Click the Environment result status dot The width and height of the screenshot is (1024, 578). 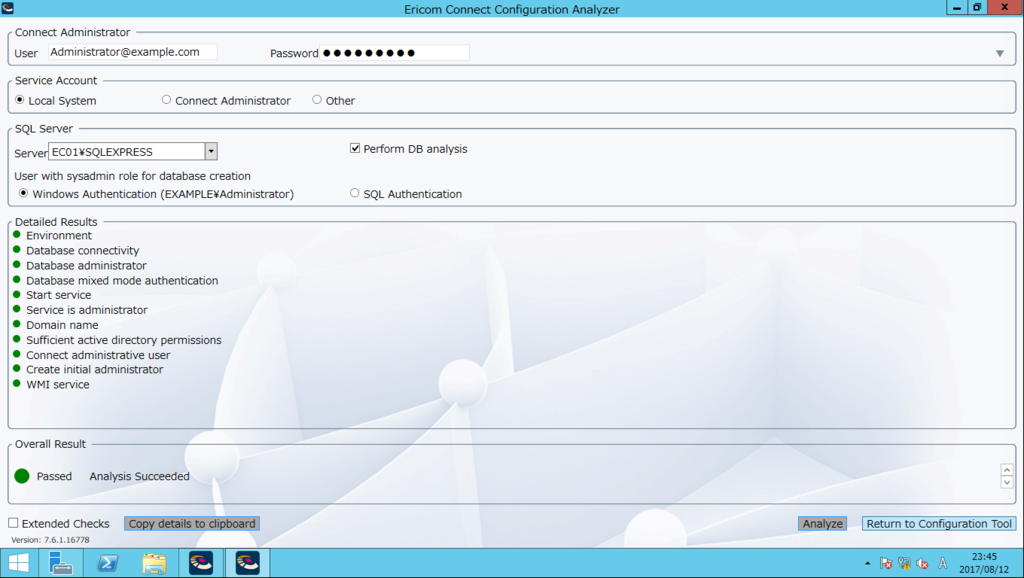17,234
